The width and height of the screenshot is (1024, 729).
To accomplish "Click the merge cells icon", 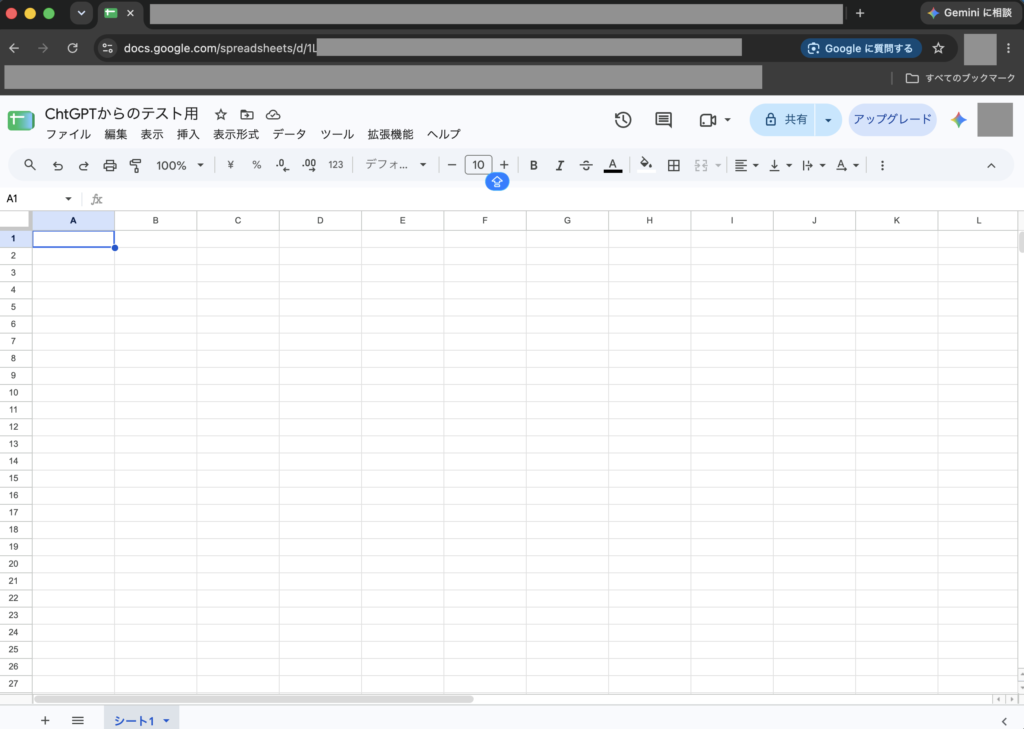I will point(701,166).
